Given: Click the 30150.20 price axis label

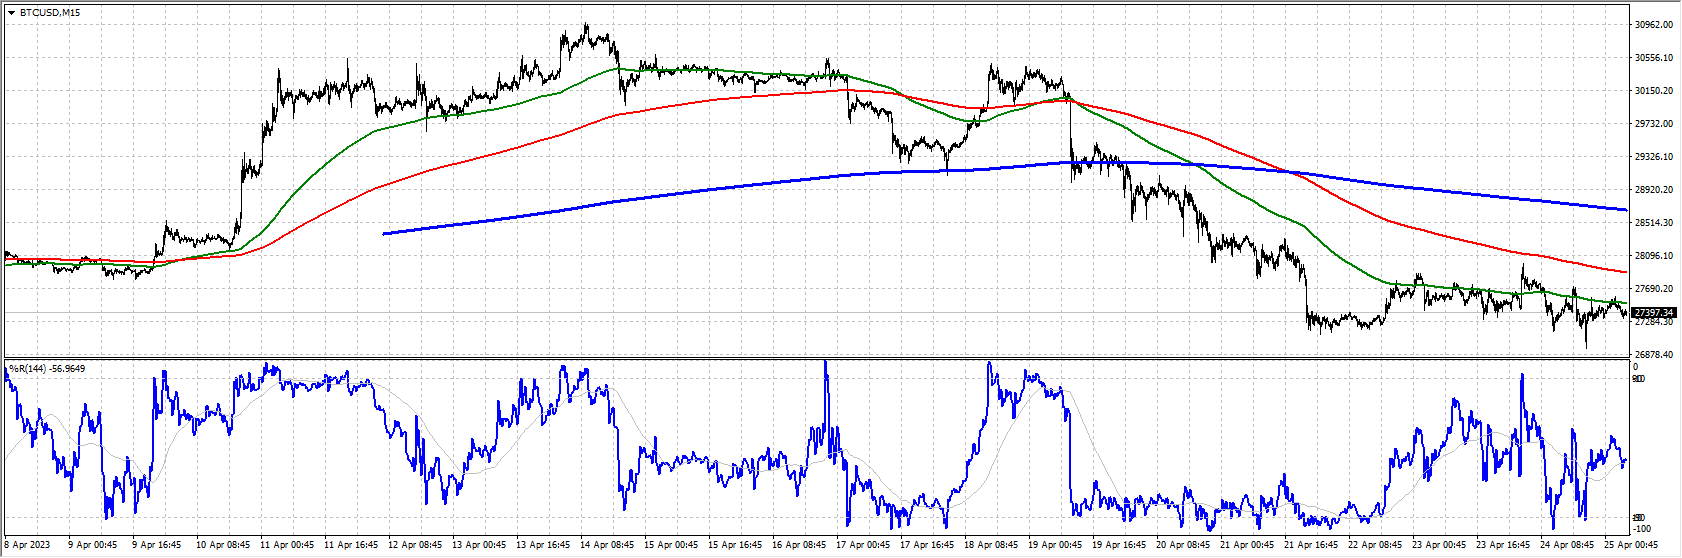Looking at the screenshot, I should coord(1653,91).
